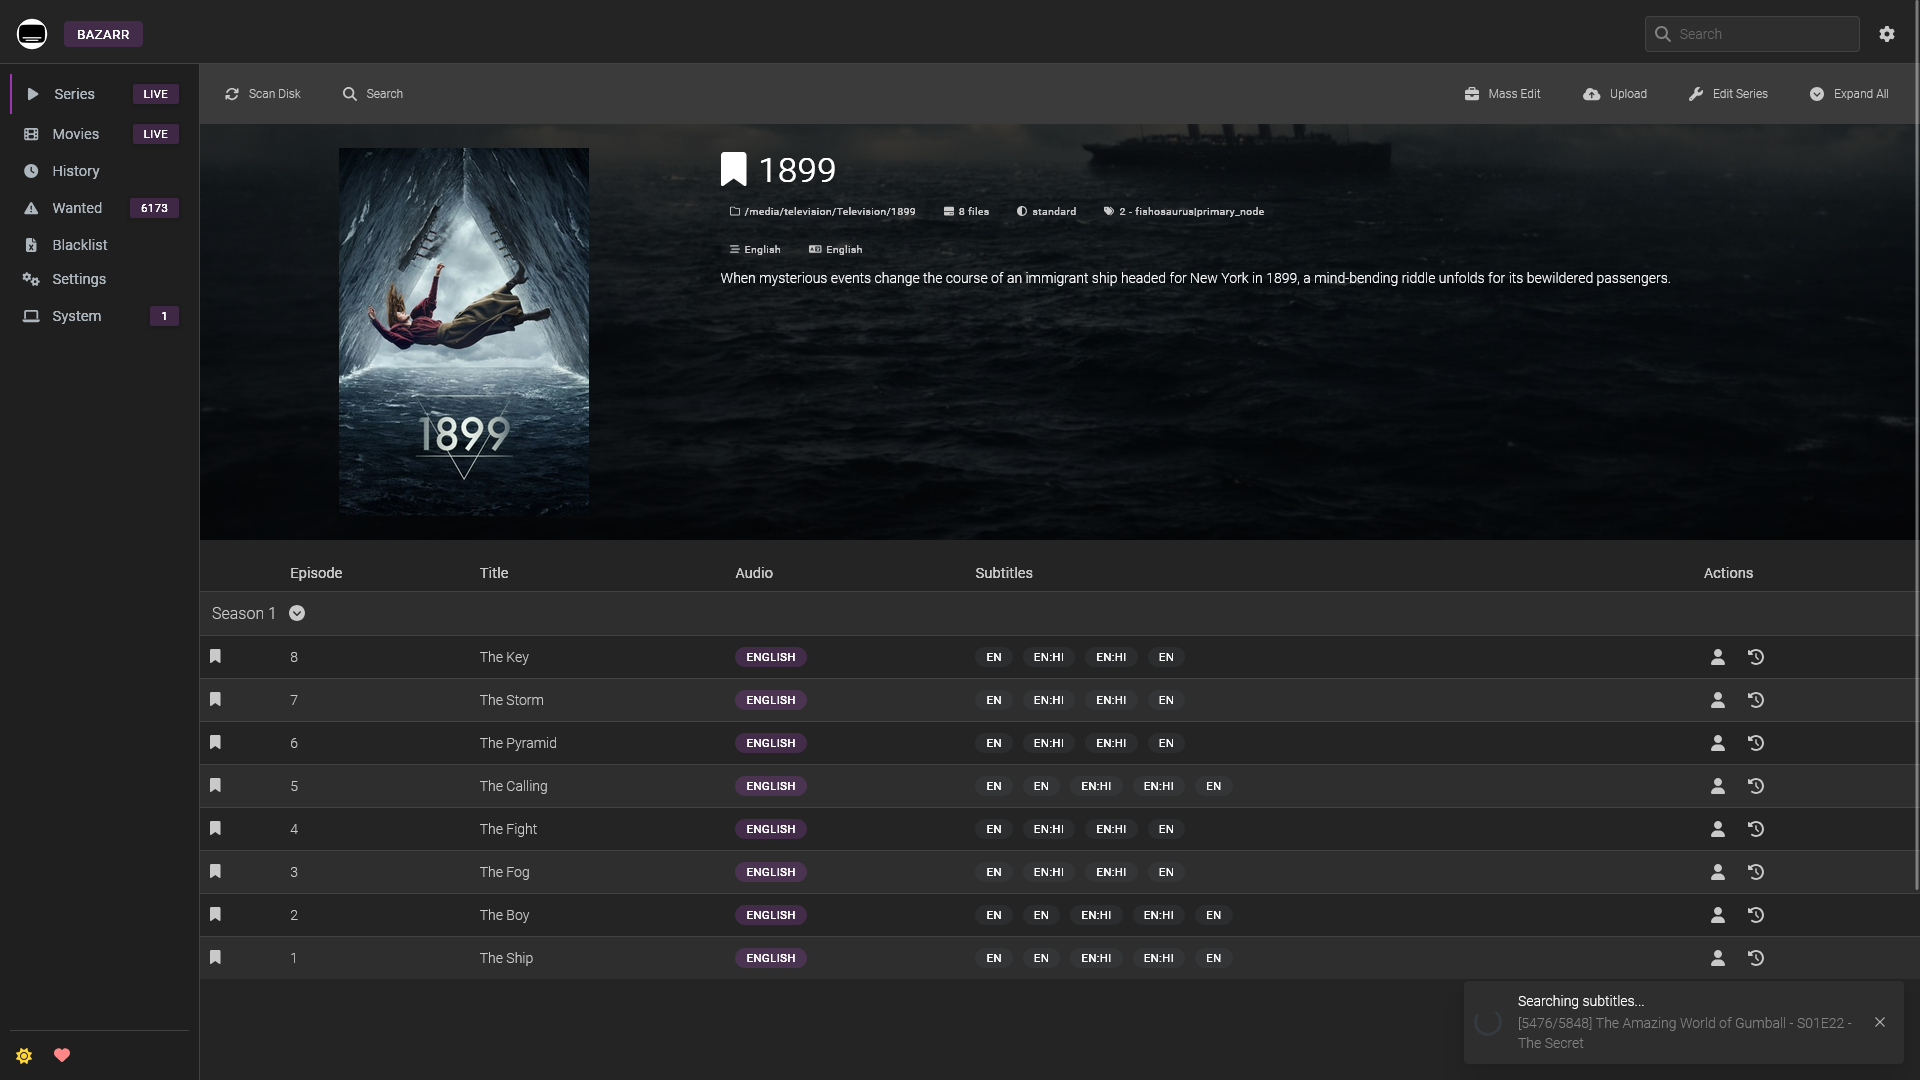Open the Mass Edit tool
This screenshot has width=1920, height=1080.
[x=1502, y=94]
